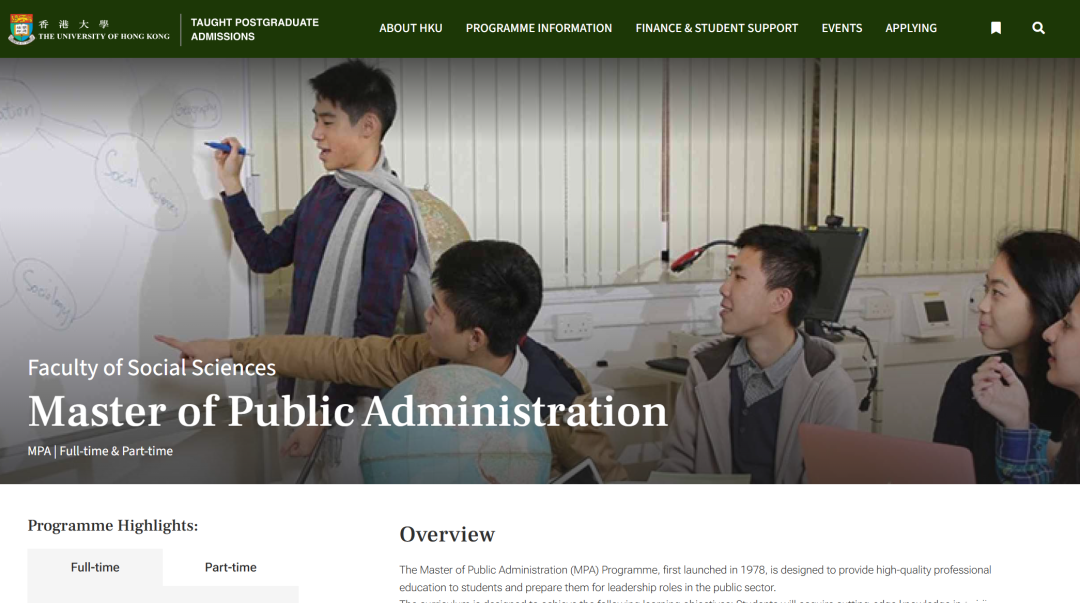This screenshot has height=603, width=1080.
Task: Click the HKU crest logo
Action: pyautogui.click(x=21, y=29)
